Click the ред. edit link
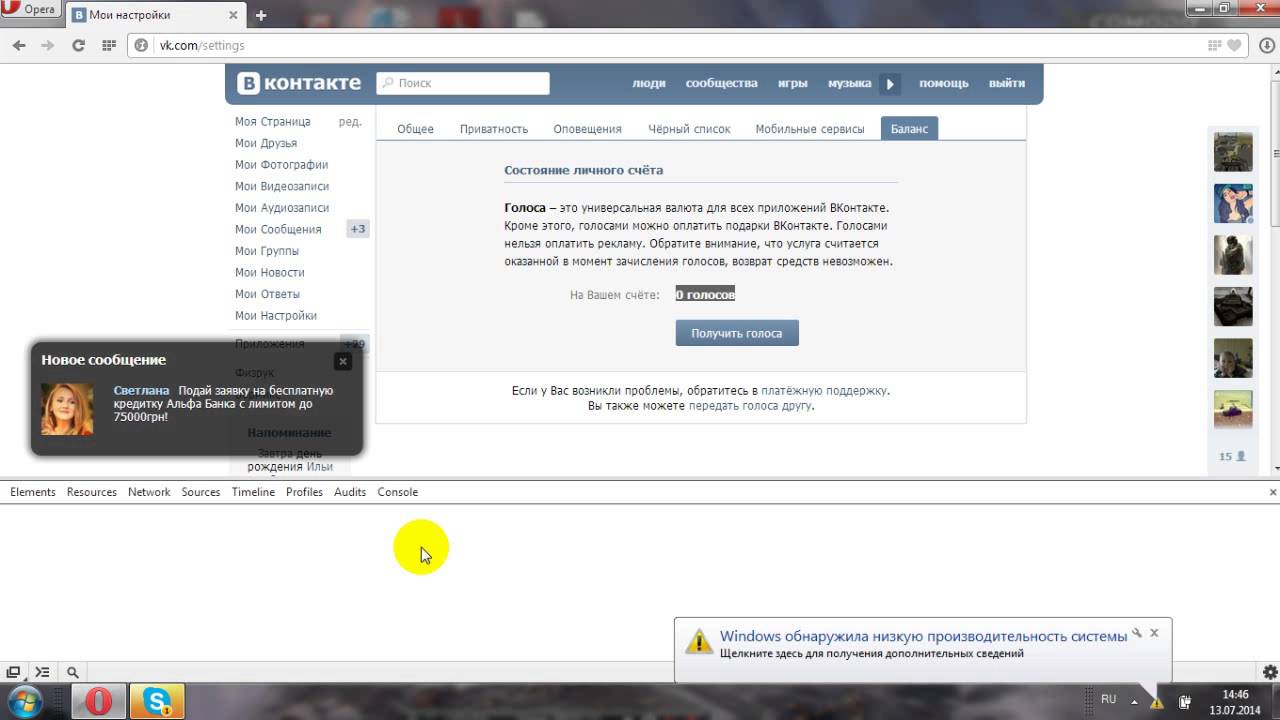The height and width of the screenshot is (720, 1280). pos(350,121)
